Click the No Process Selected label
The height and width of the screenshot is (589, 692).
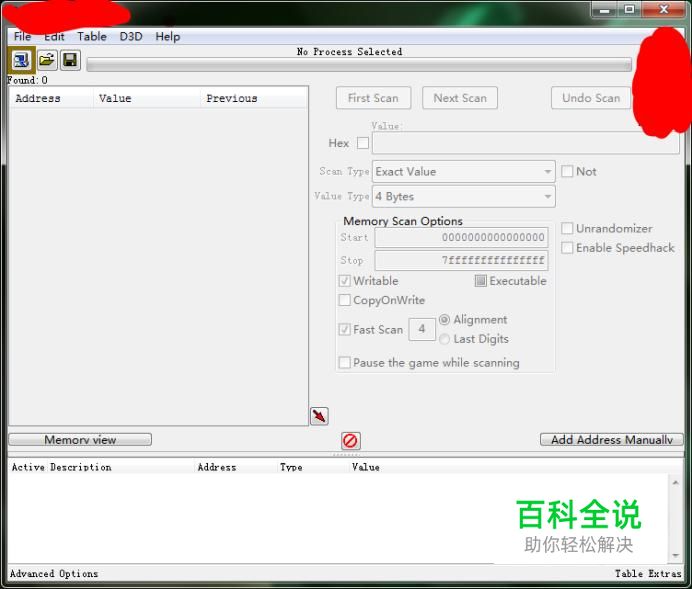point(350,52)
